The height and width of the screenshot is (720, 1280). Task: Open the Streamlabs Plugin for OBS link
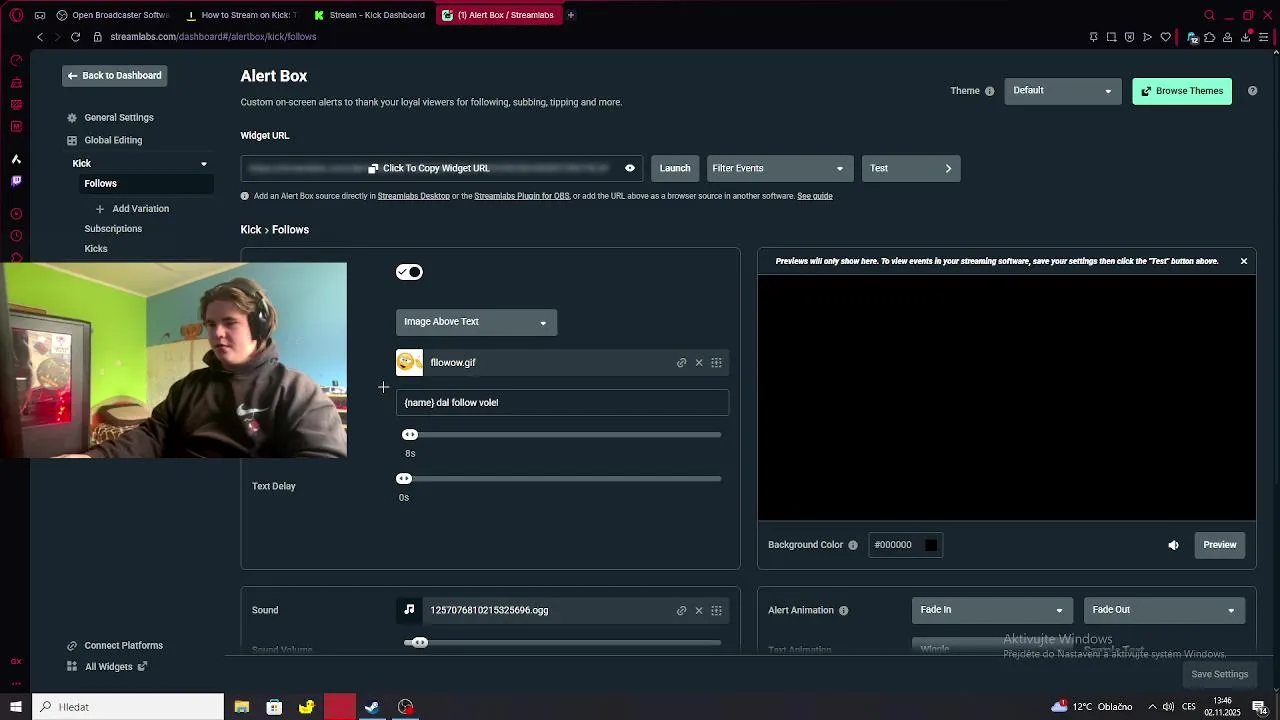coord(521,196)
